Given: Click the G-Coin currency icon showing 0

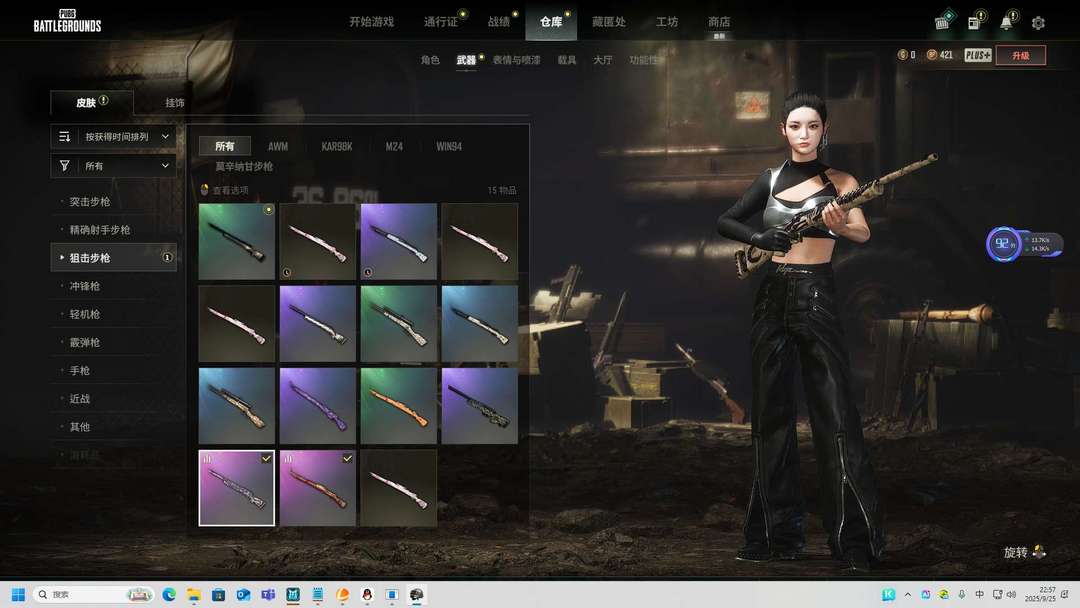Looking at the screenshot, I should (902, 55).
